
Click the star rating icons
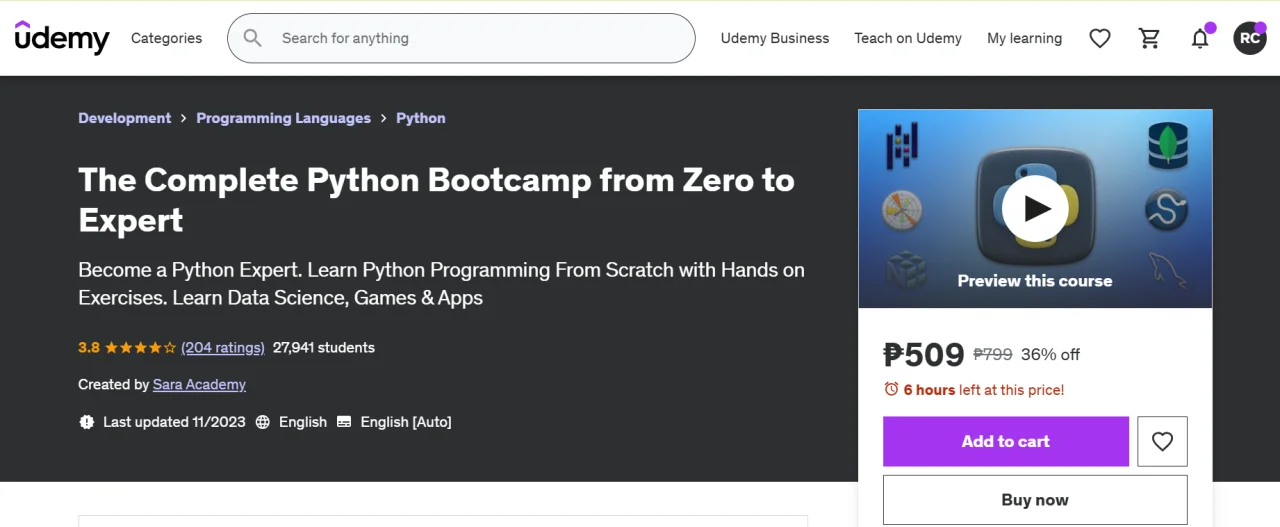(x=140, y=348)
